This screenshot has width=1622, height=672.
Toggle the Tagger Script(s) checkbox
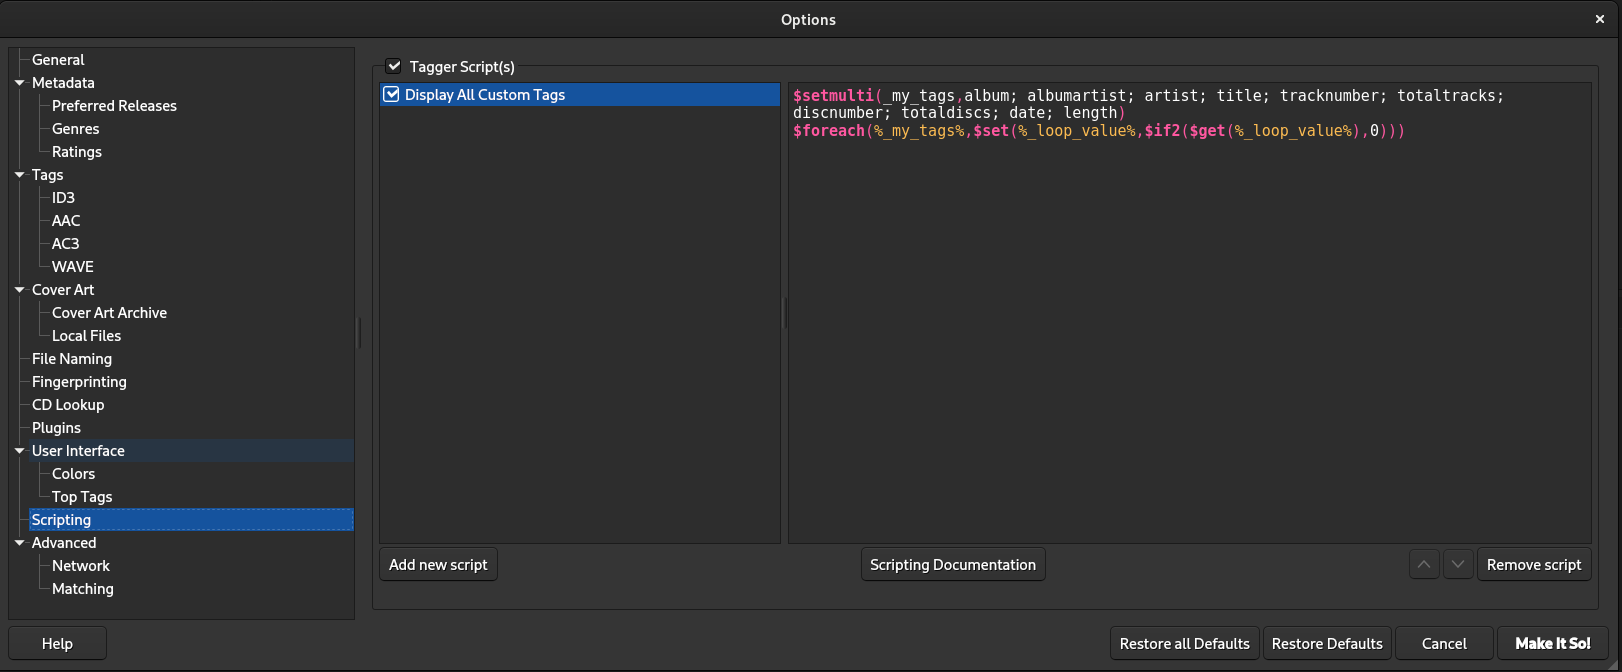(x=394, y=66)
